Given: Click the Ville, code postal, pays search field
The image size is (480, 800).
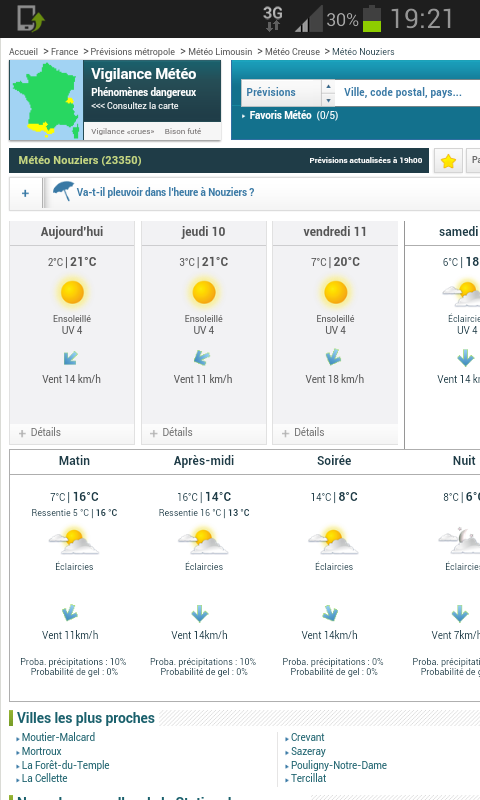Looking at the screenshot, I should coord(408,92).
